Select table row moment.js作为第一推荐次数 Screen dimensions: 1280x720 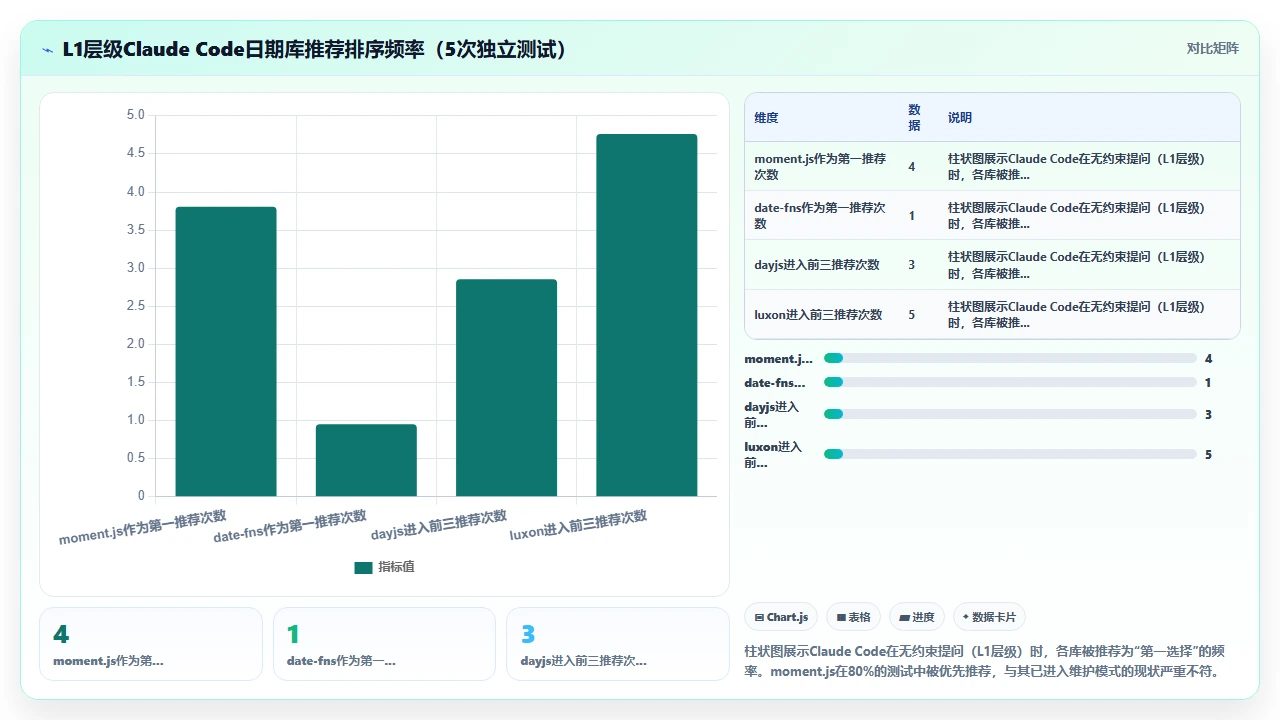[992, 166]
